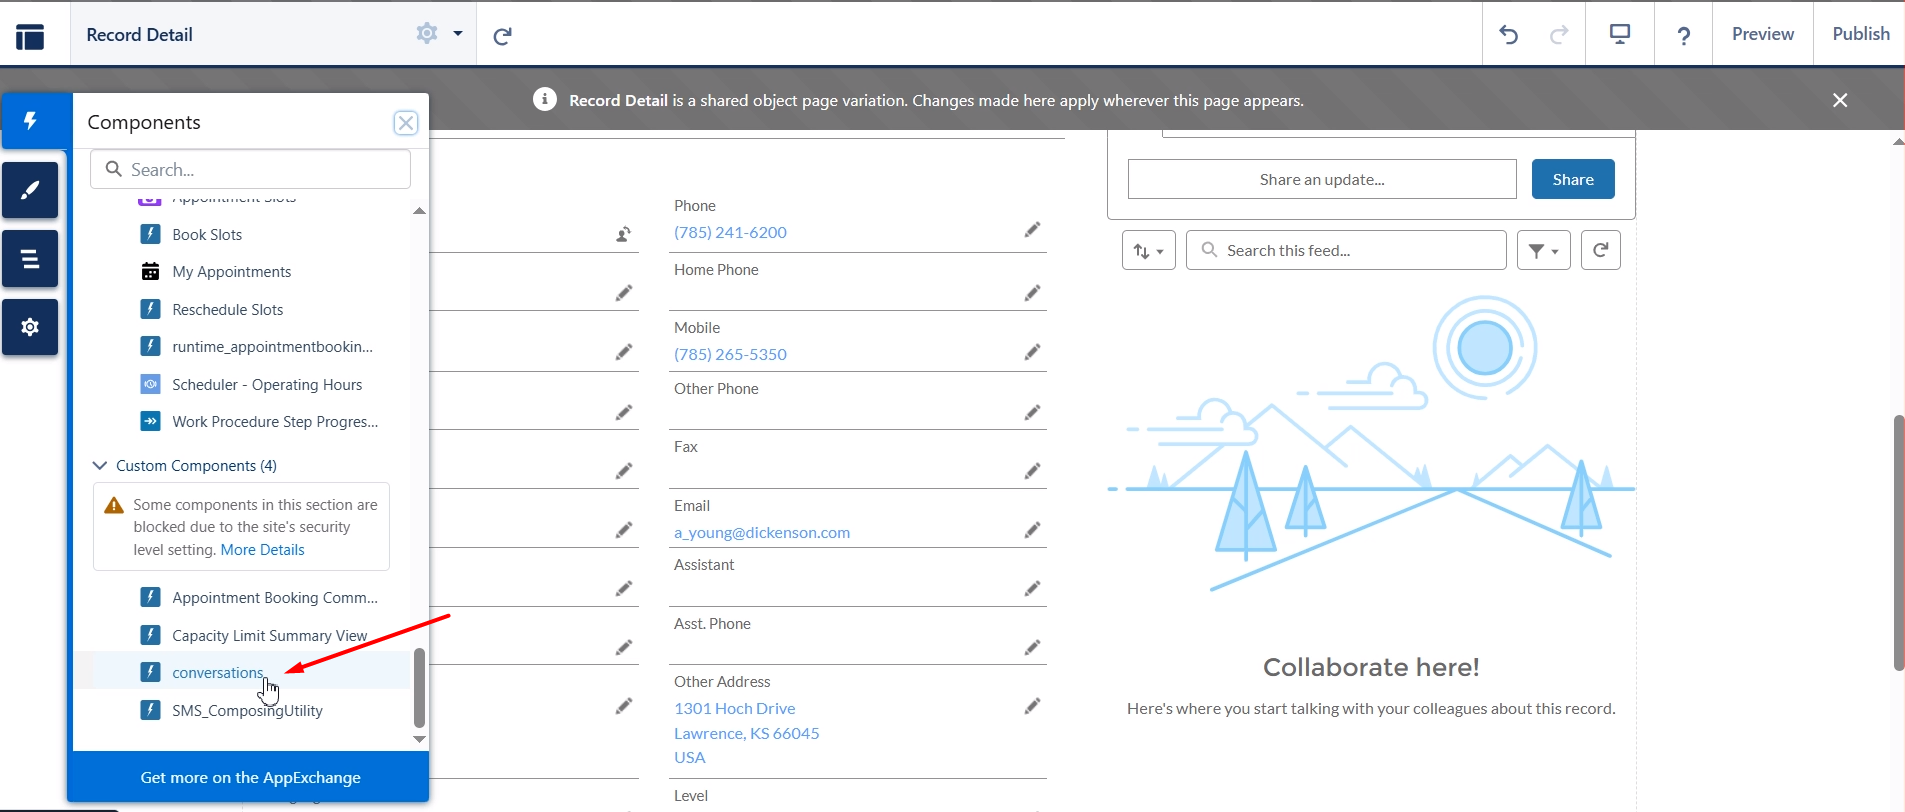Screen dimensions: 1905x812
Task: Dismiss the shared page variation banner
Action: (x=1840, y=100)
